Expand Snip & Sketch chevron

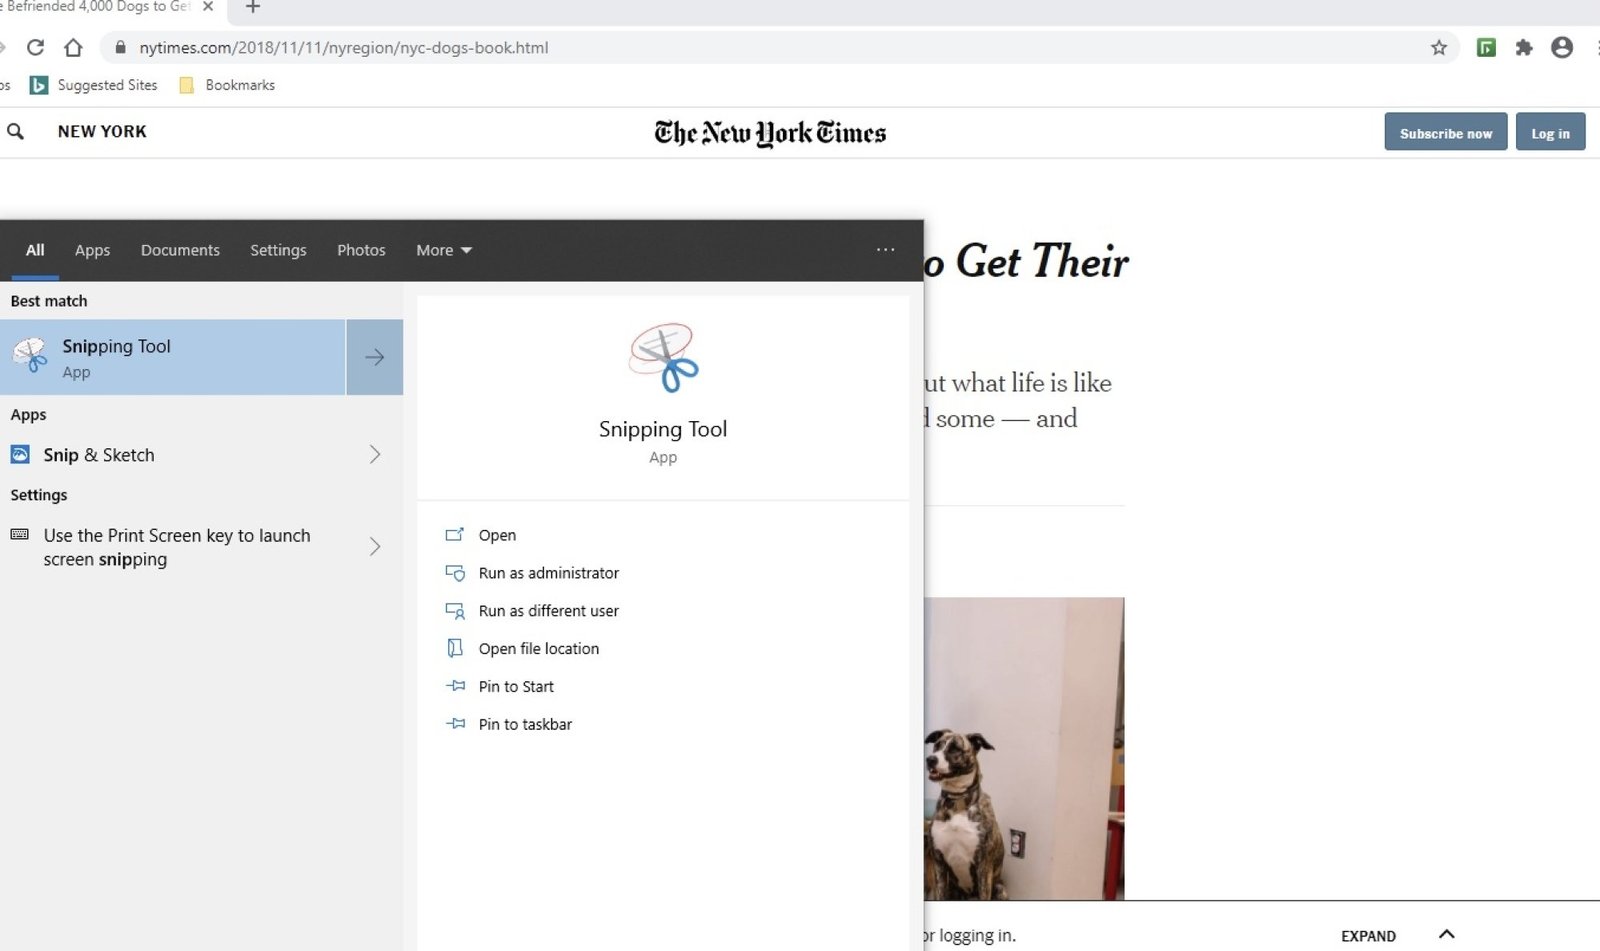(x=375, y=455)
